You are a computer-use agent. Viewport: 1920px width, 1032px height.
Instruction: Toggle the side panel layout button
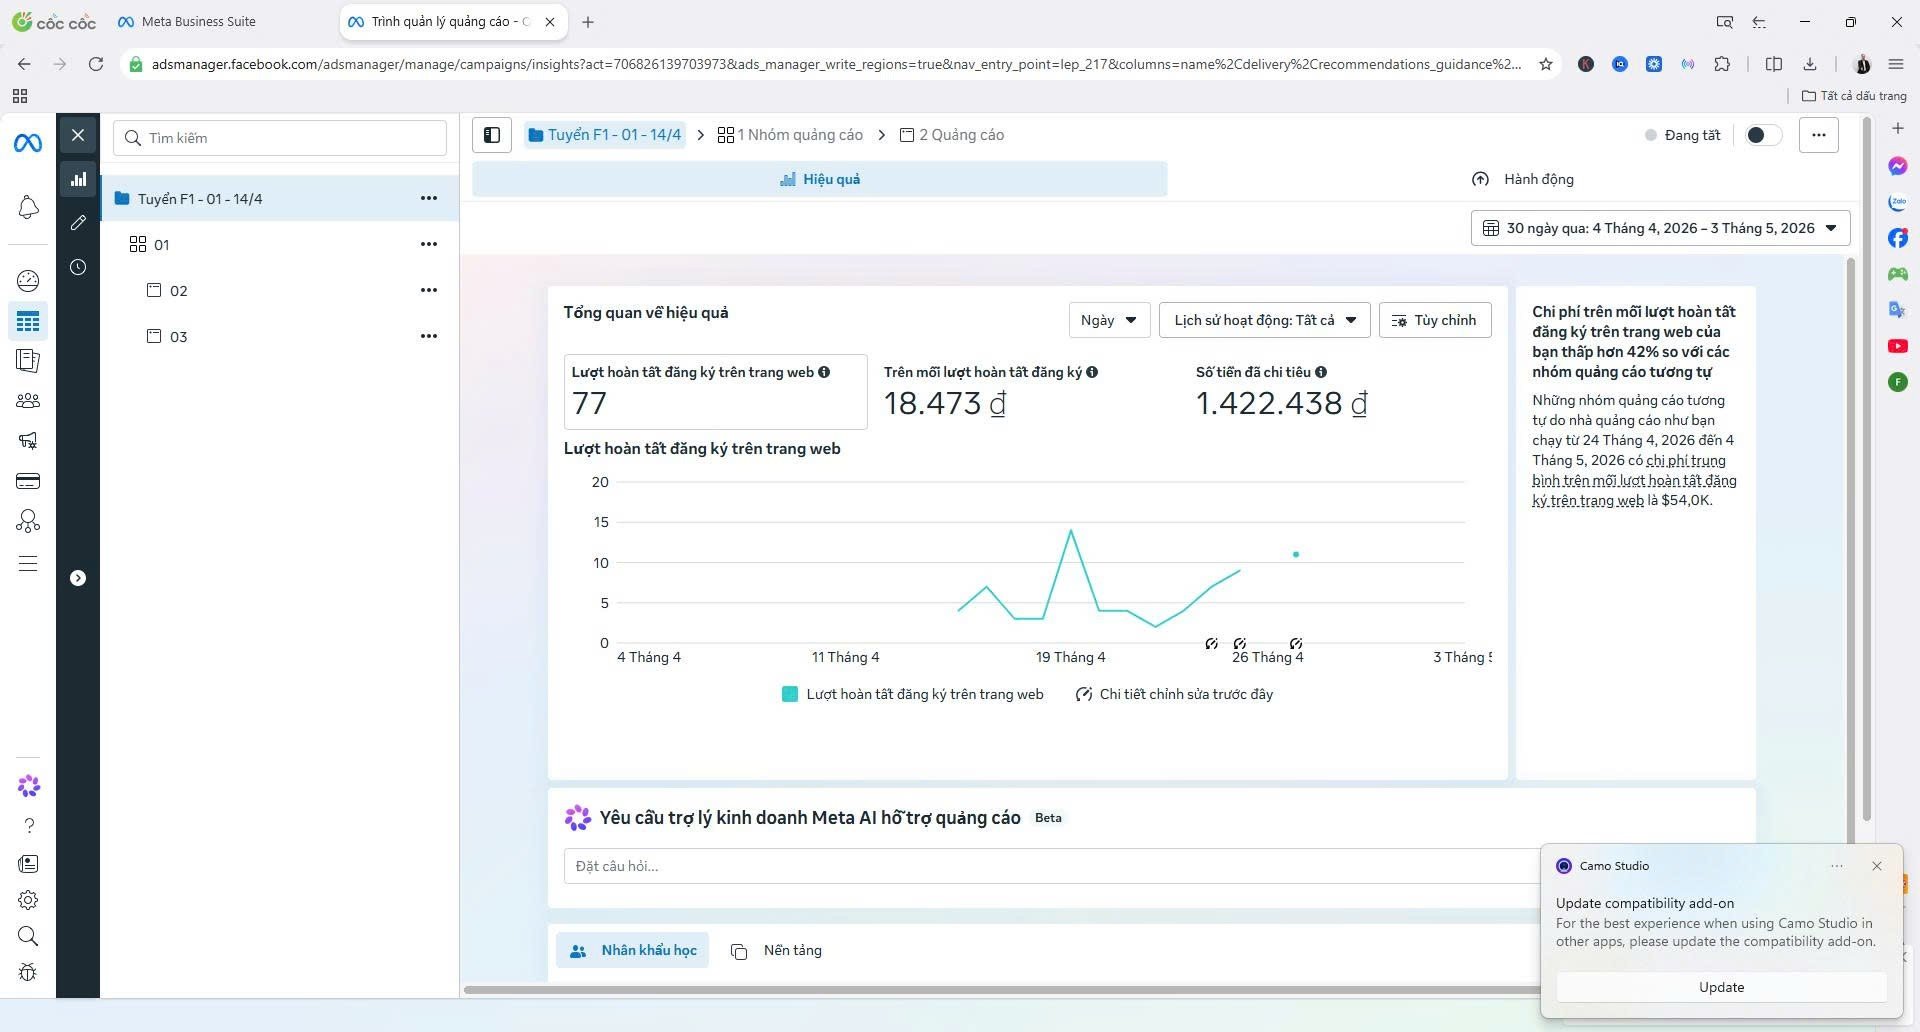coord(492,135)
